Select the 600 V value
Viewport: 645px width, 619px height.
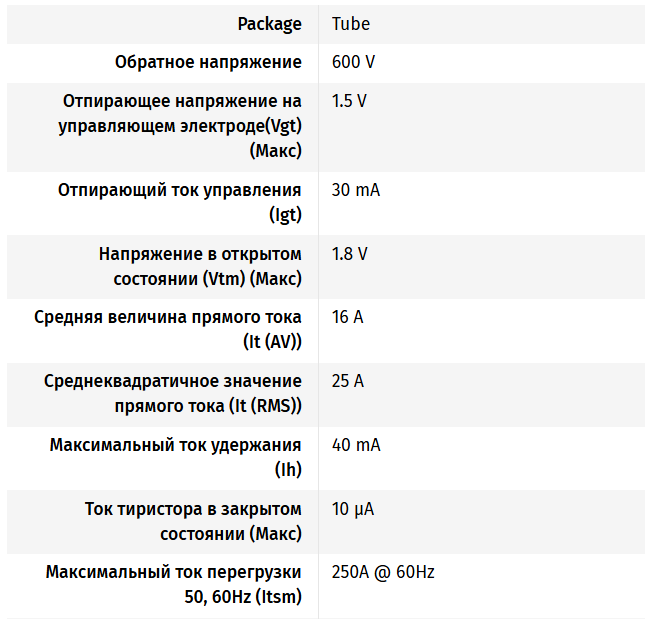point(353,62)
